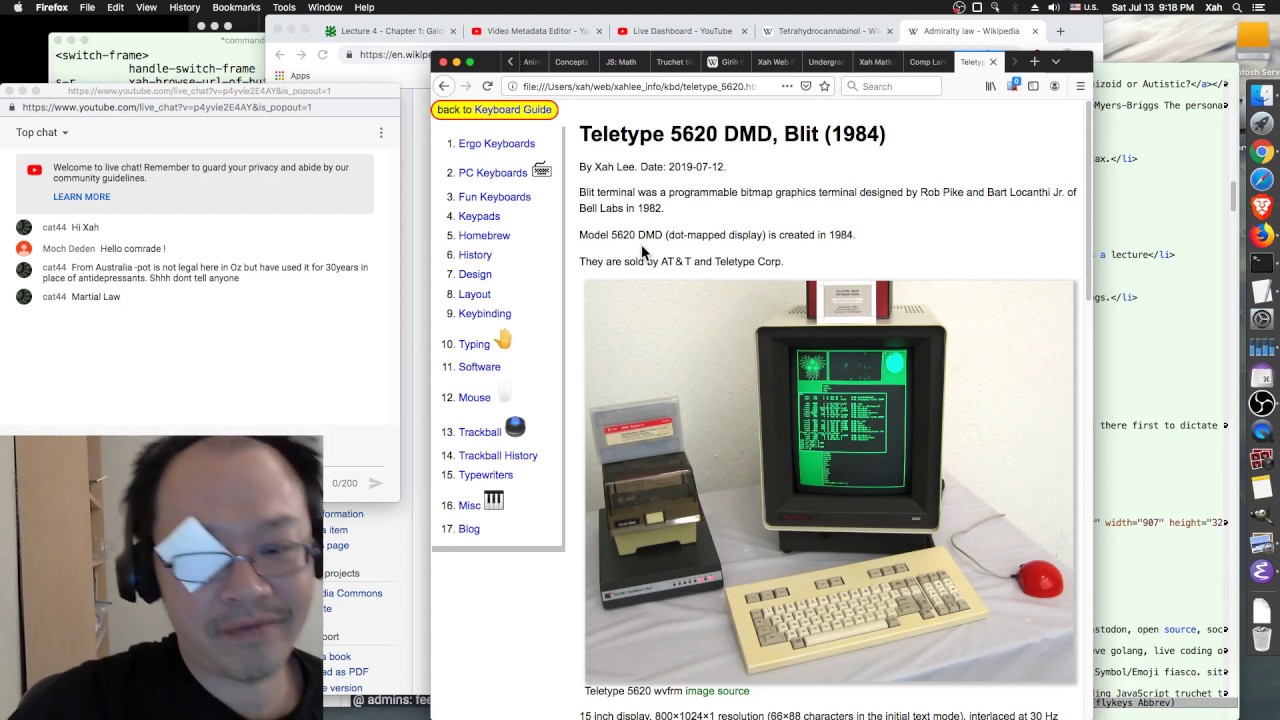Open Firefox Library icon in toolbar
This screenshot has height=720, width=1280.
pyautogui.click(x=991, y=86)
